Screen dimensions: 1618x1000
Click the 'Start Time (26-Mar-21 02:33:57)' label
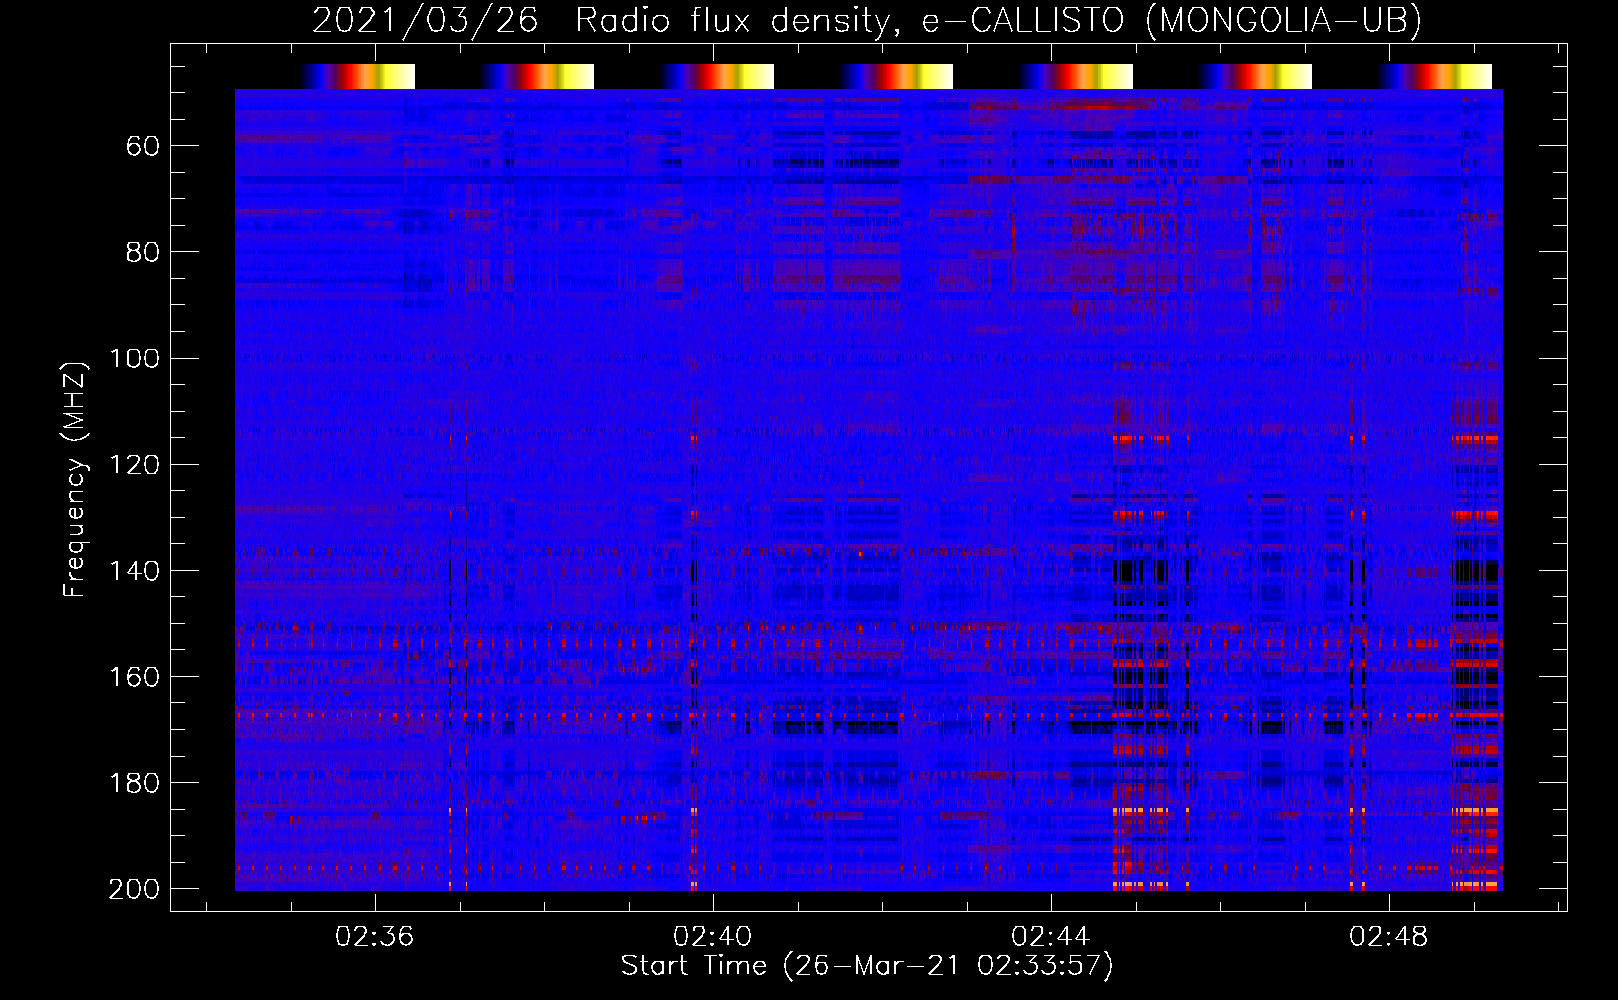867,966
